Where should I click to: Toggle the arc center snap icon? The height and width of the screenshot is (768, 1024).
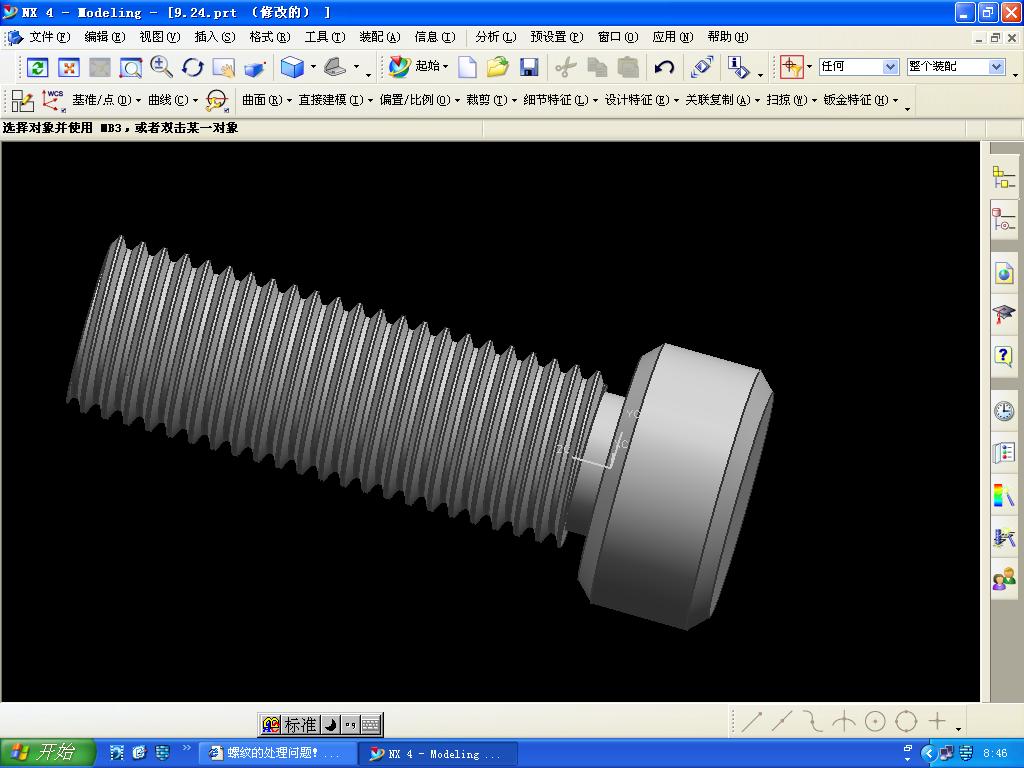point(875,722)
